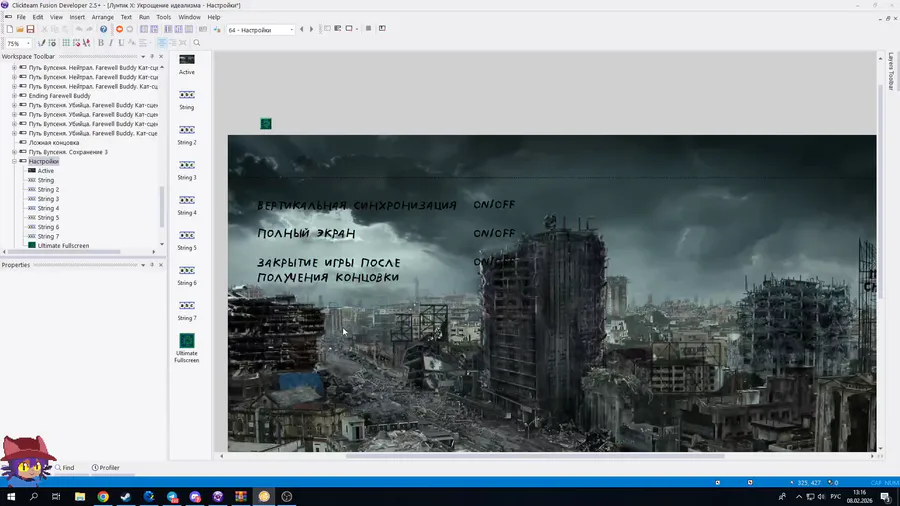
Task: Expand 'Путь Вупсеня. Сохранение 3' tree node
Action: [x=14, y=152]
